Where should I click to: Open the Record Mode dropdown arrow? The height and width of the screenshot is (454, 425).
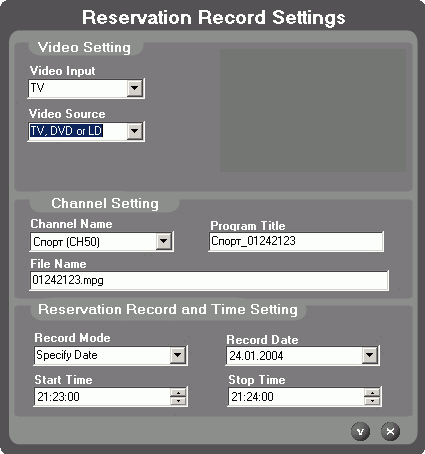178,355
